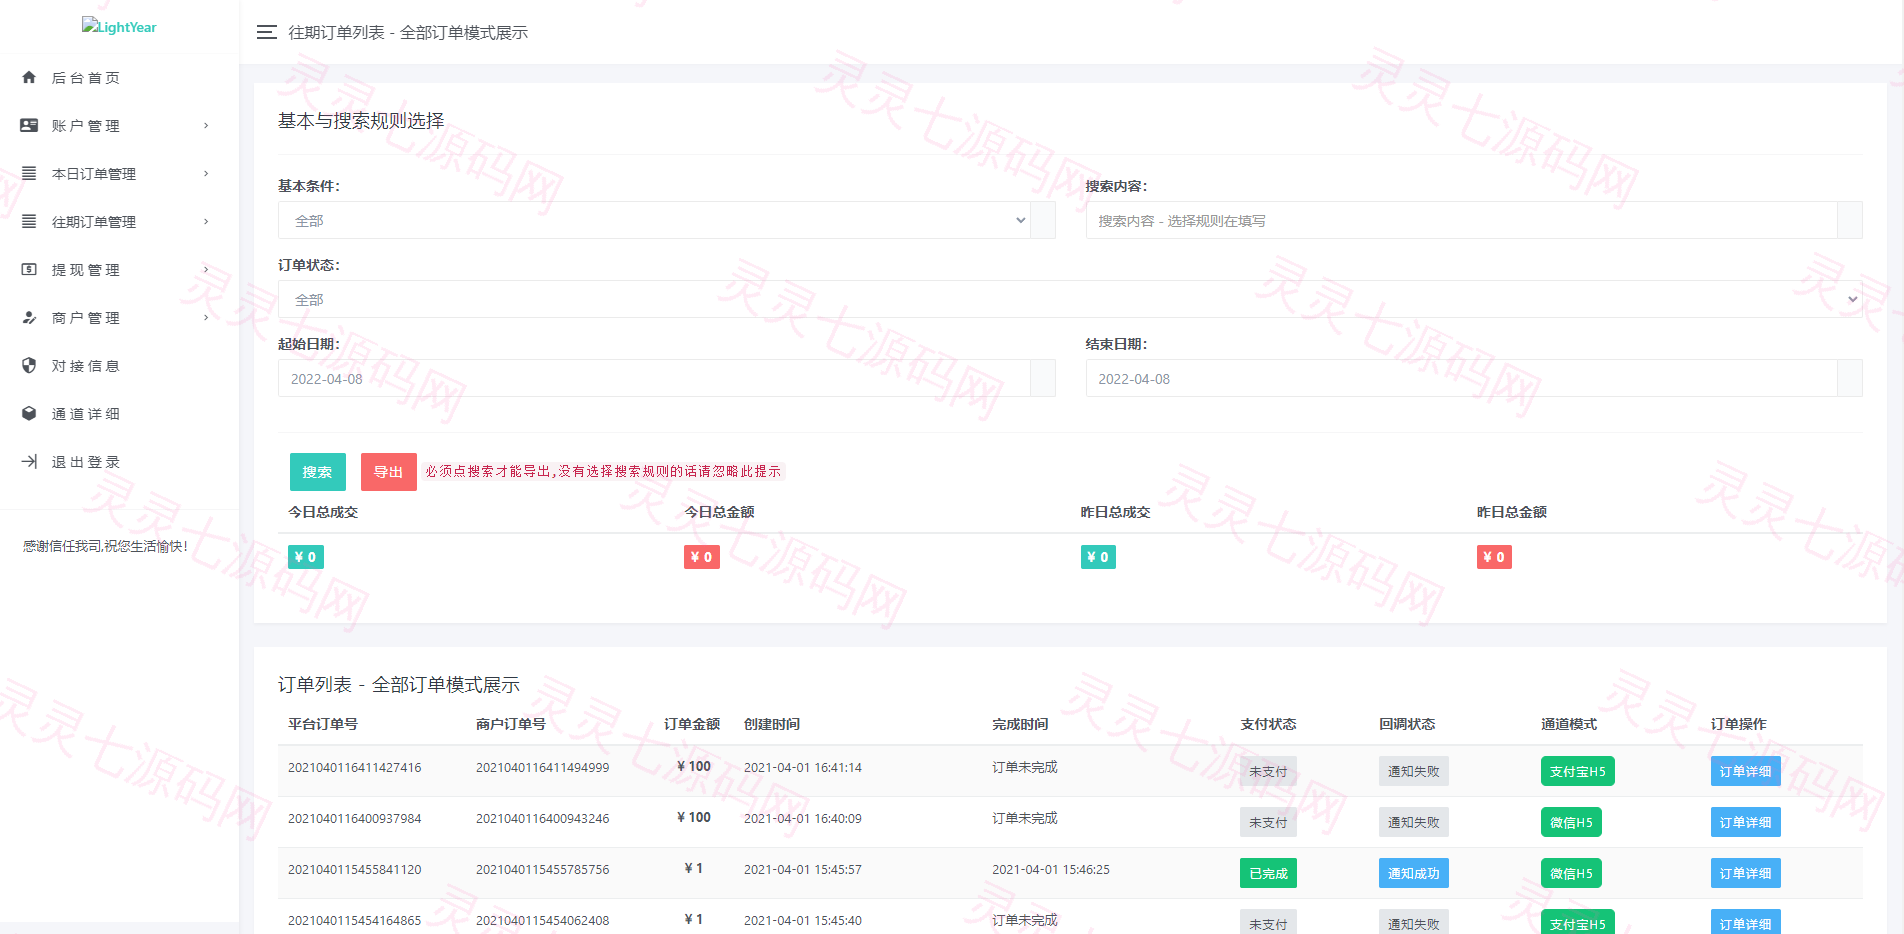
Task: Click the 订单金额 column header
Action: (x=692, y=724)
